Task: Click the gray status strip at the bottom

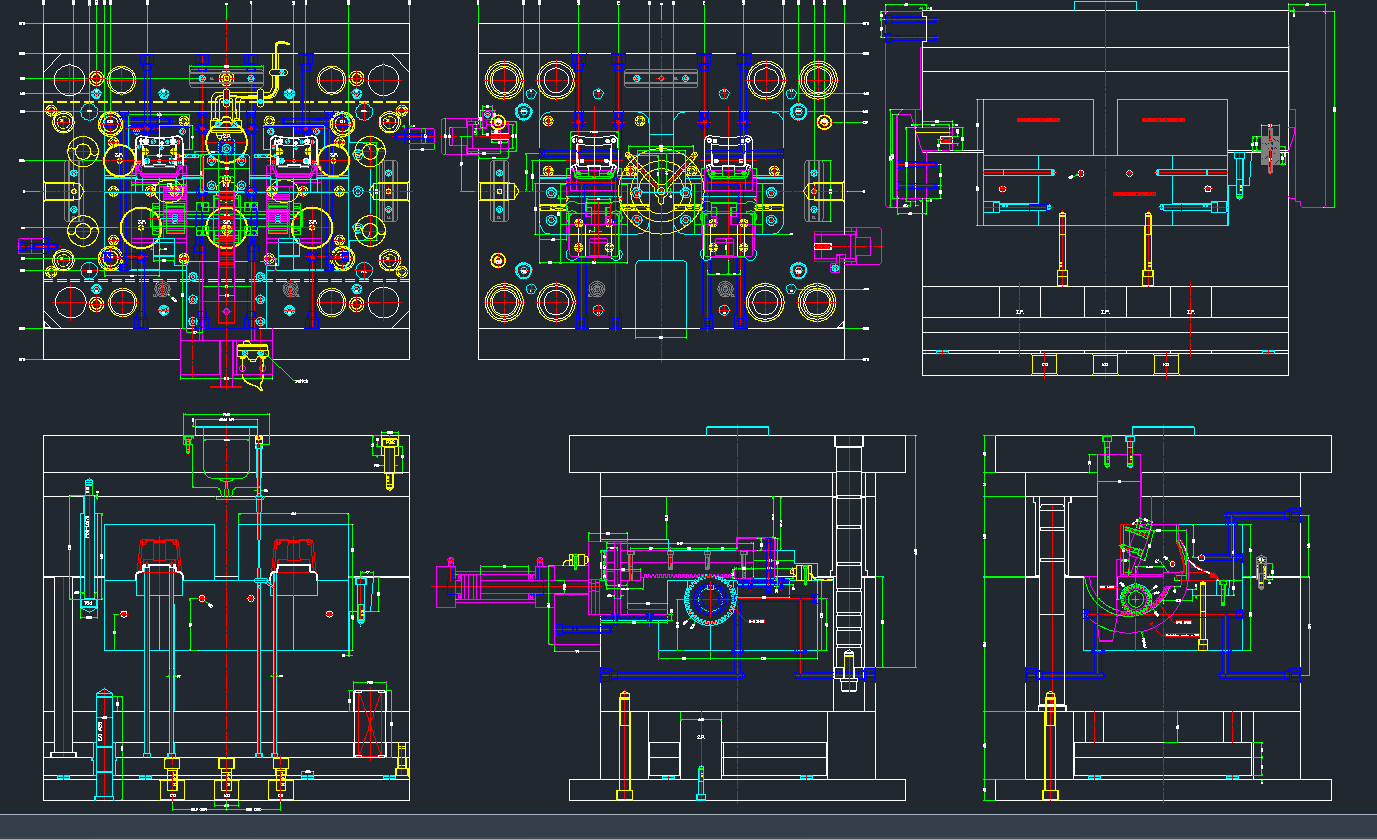Action: pos(688,827)
